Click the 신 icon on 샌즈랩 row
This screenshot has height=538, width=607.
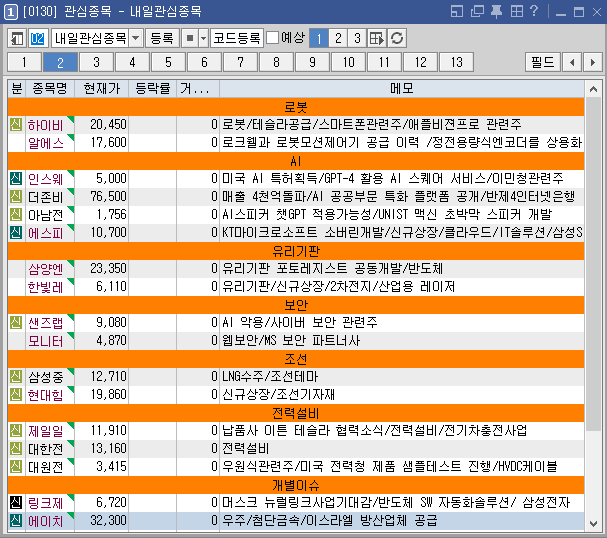pos(16,322)
